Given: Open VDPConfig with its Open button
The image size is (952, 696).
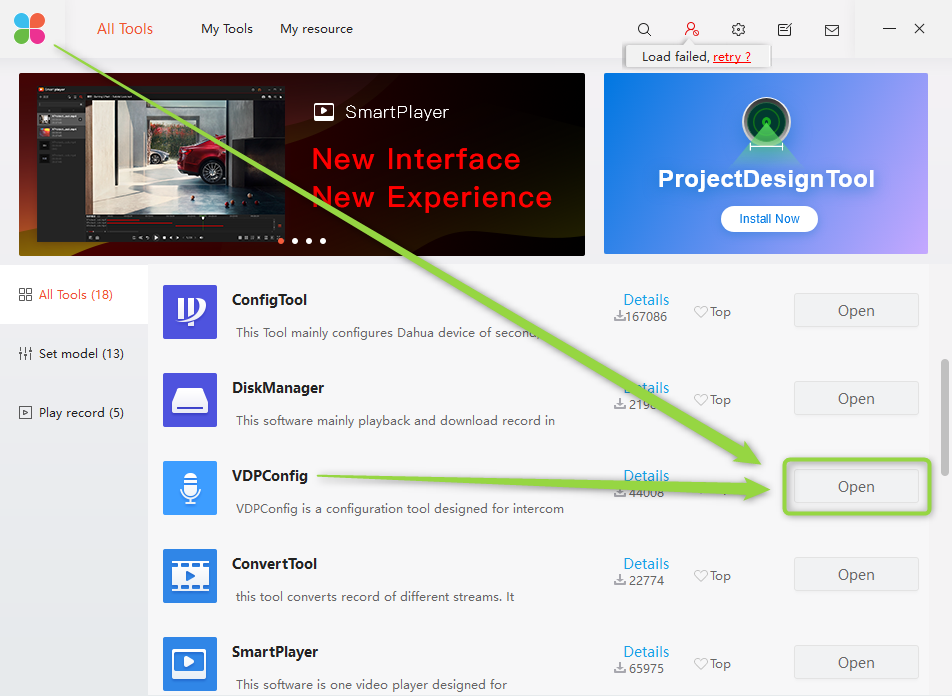Looking at the screenshot, I should [856, 486].
